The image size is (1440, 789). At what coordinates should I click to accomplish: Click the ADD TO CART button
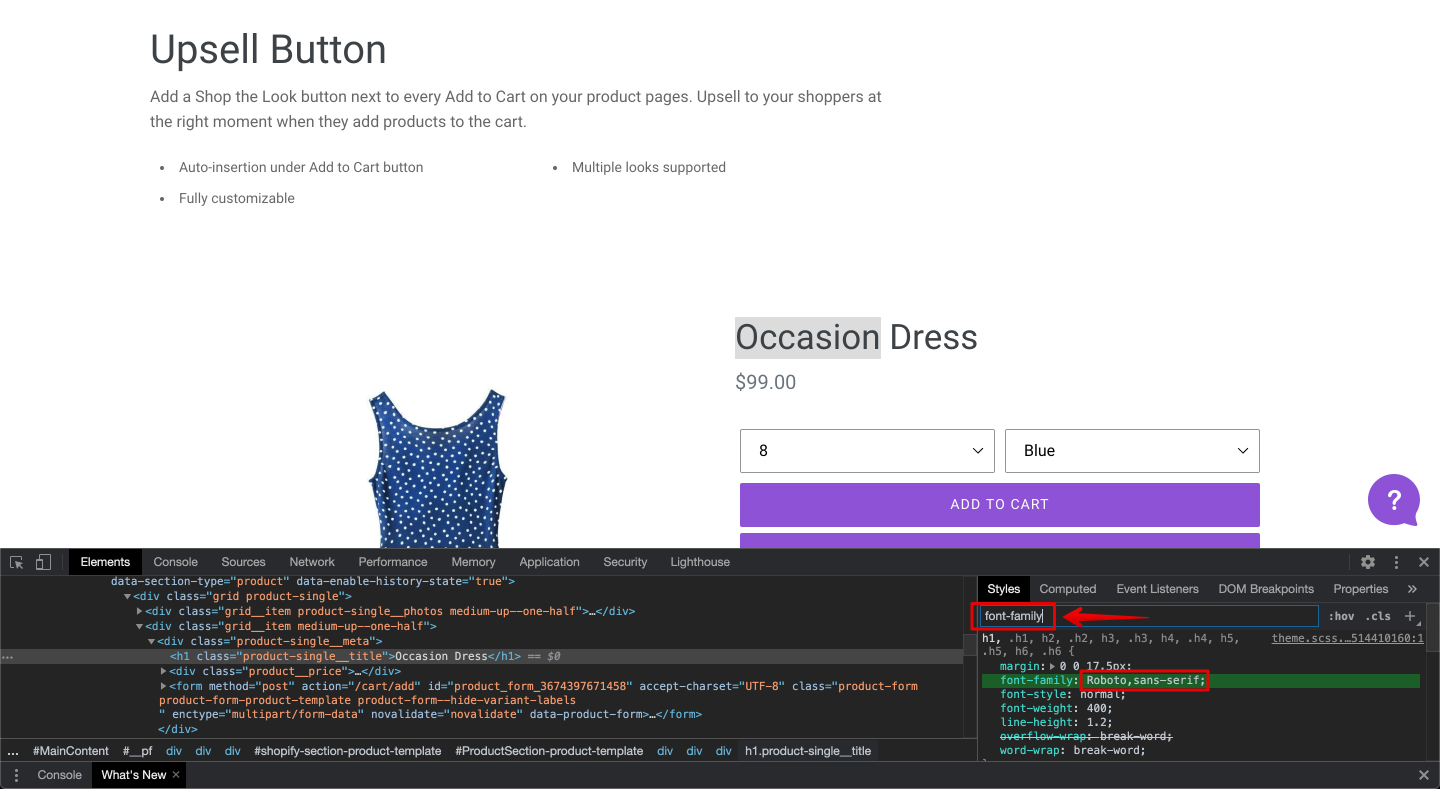[1000, 505]
